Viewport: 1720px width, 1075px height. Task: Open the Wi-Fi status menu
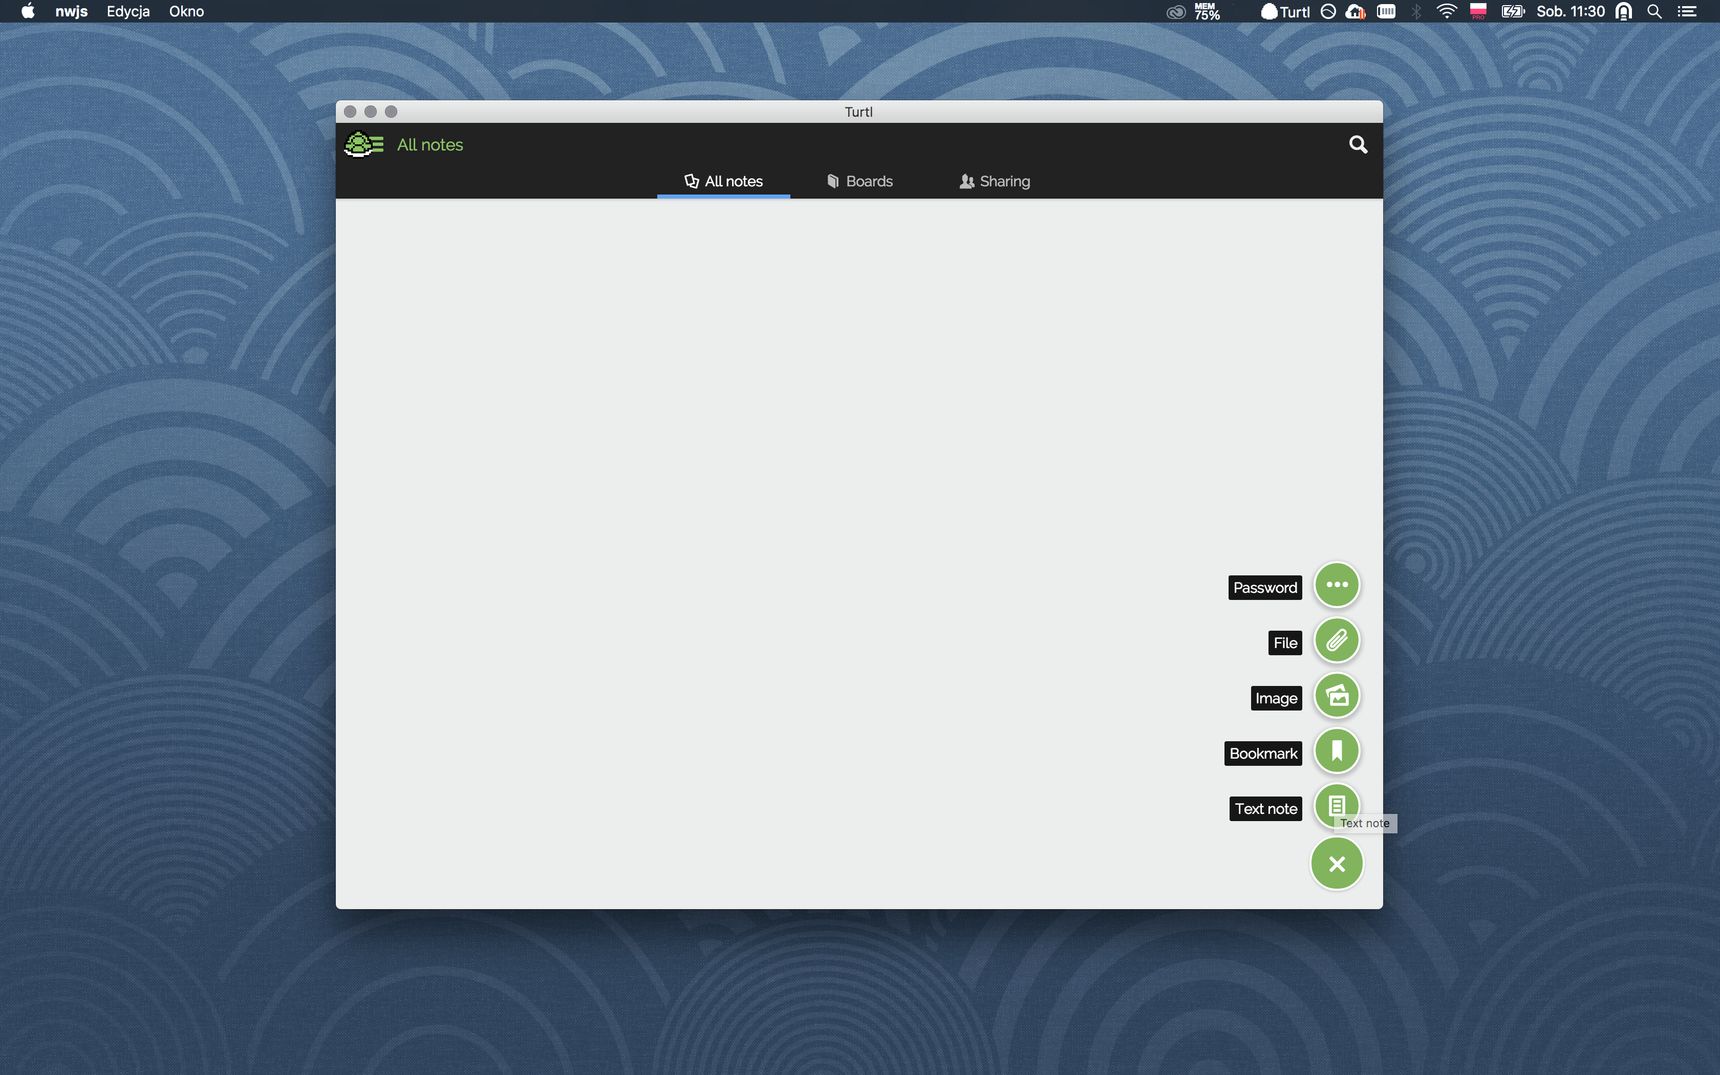1446,11
